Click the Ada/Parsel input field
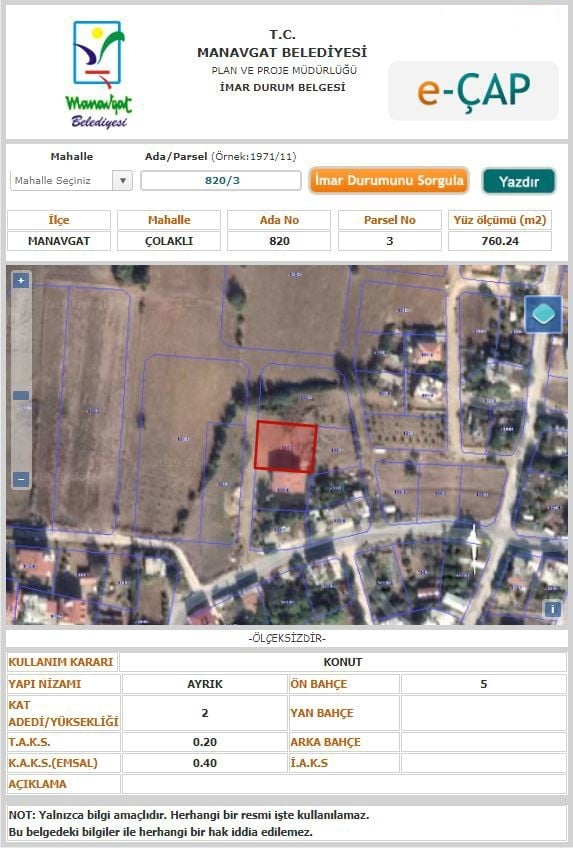Image resolution: width=573 pixels, height=848 pixels. pos(221,181)
